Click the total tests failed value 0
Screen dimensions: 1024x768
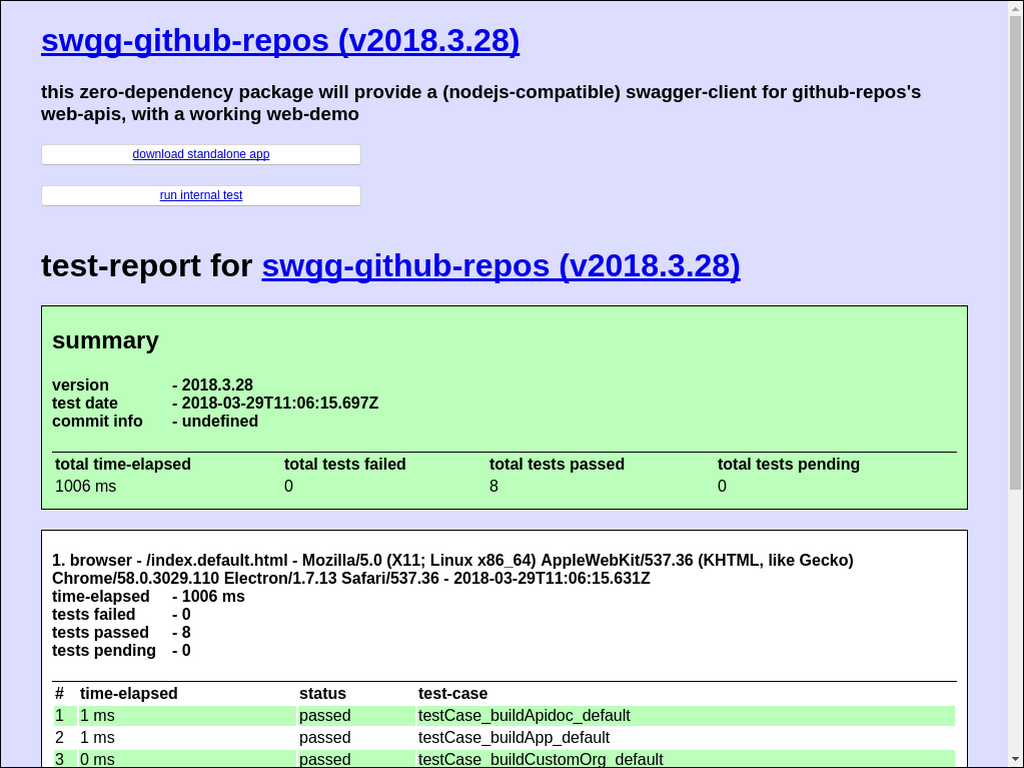click(289, 486)
